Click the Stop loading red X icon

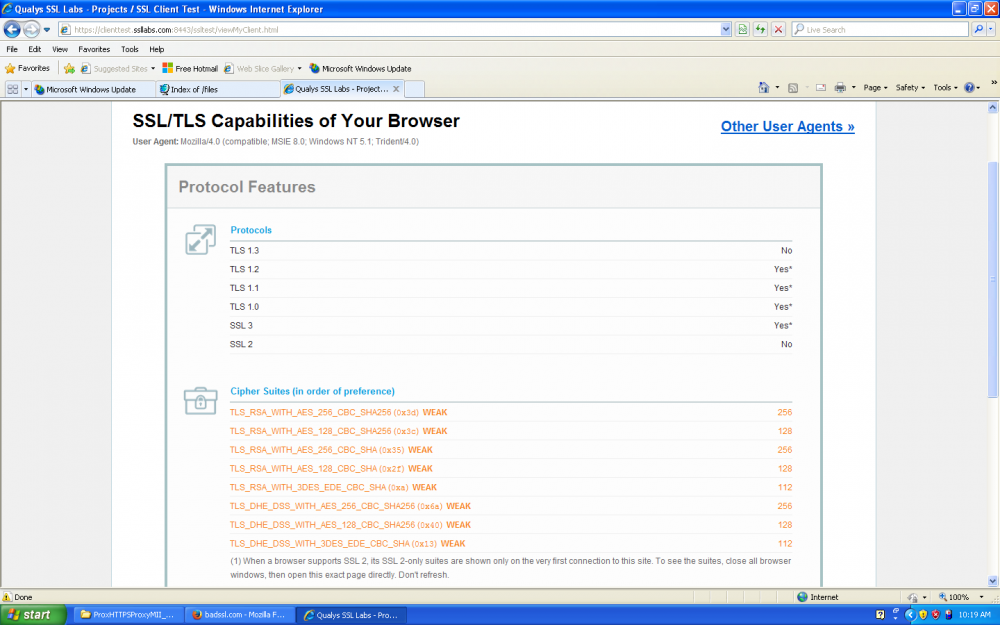(x=777, y=29)
